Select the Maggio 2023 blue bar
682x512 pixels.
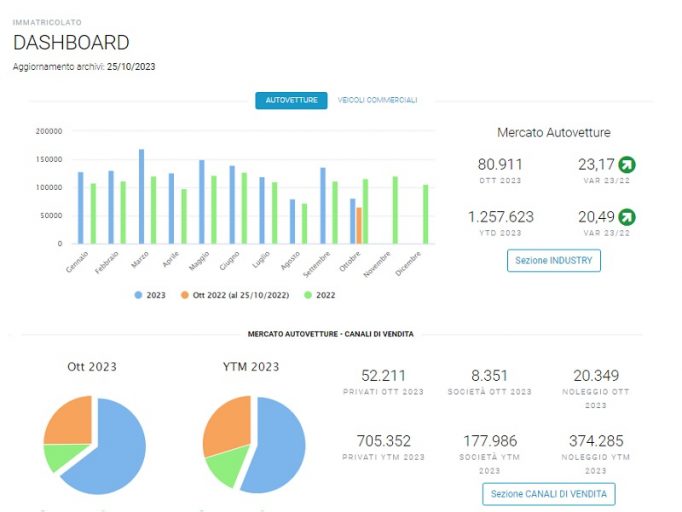(x=202, y=202)
